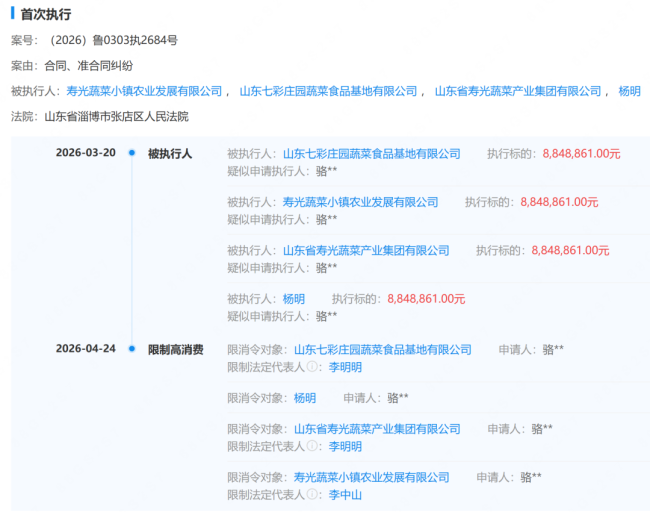Click 杨明 beside 执行标的 in the 2026-03-20 entry
650x512 pixels.
tap(293, 299)
